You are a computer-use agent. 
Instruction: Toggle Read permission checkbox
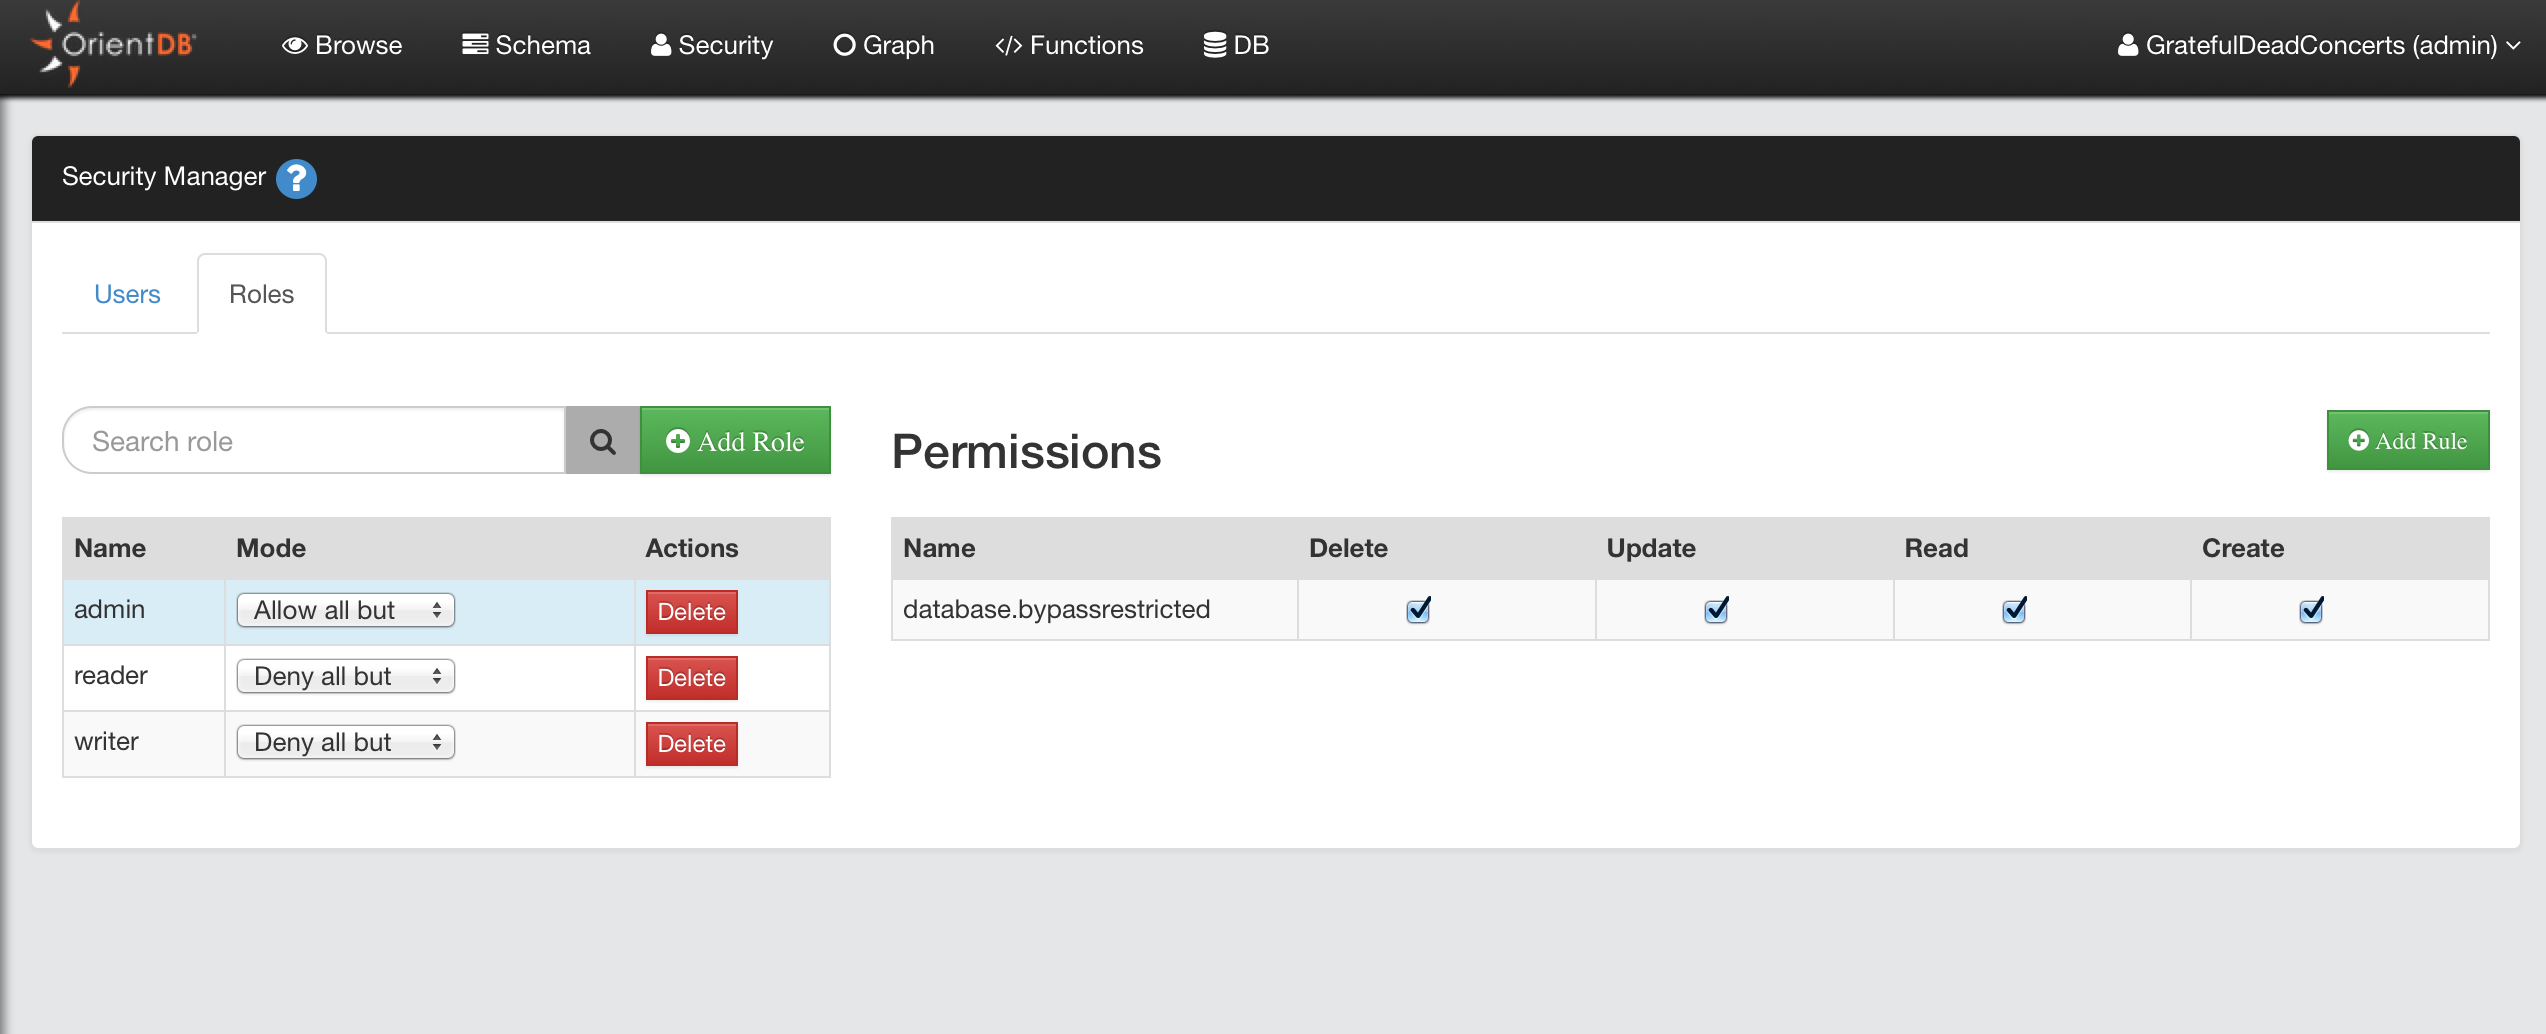pos(2014,610)
